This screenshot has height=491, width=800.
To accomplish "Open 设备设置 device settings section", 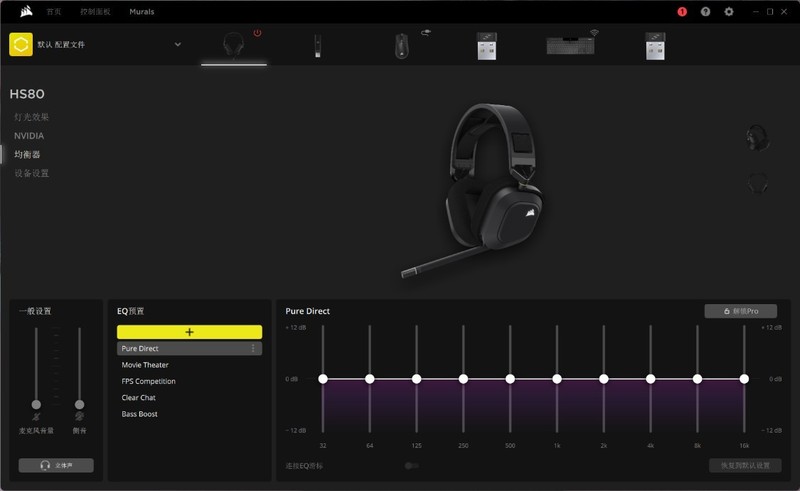I will [32, 173].
